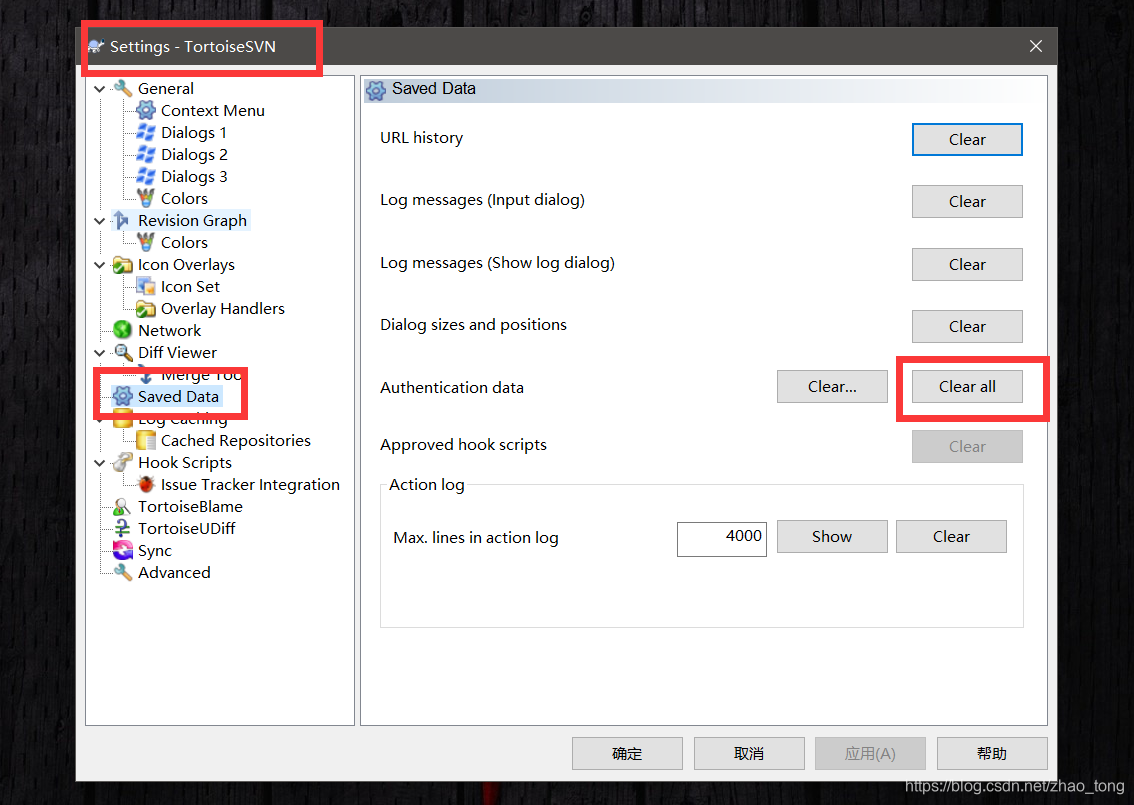Click the Overlay Handlers icon
1134x805 pixels.
[145, 308]
